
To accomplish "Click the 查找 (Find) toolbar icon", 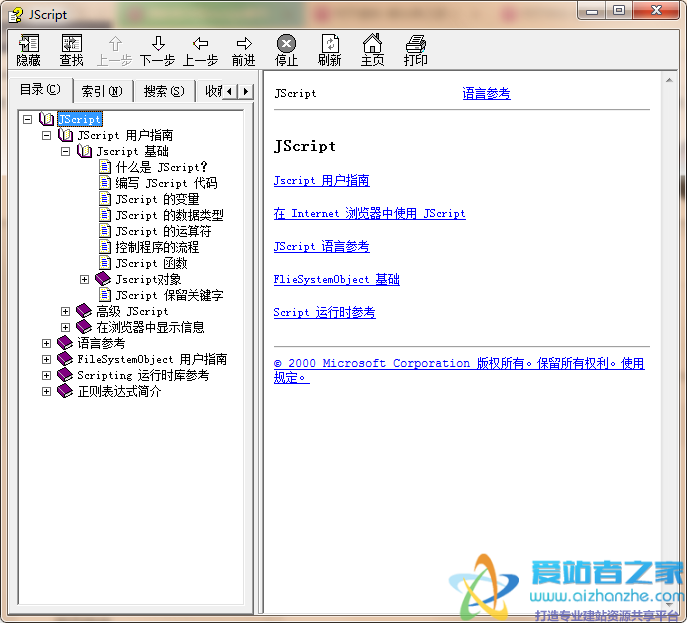I will click(x=71, y=43).
